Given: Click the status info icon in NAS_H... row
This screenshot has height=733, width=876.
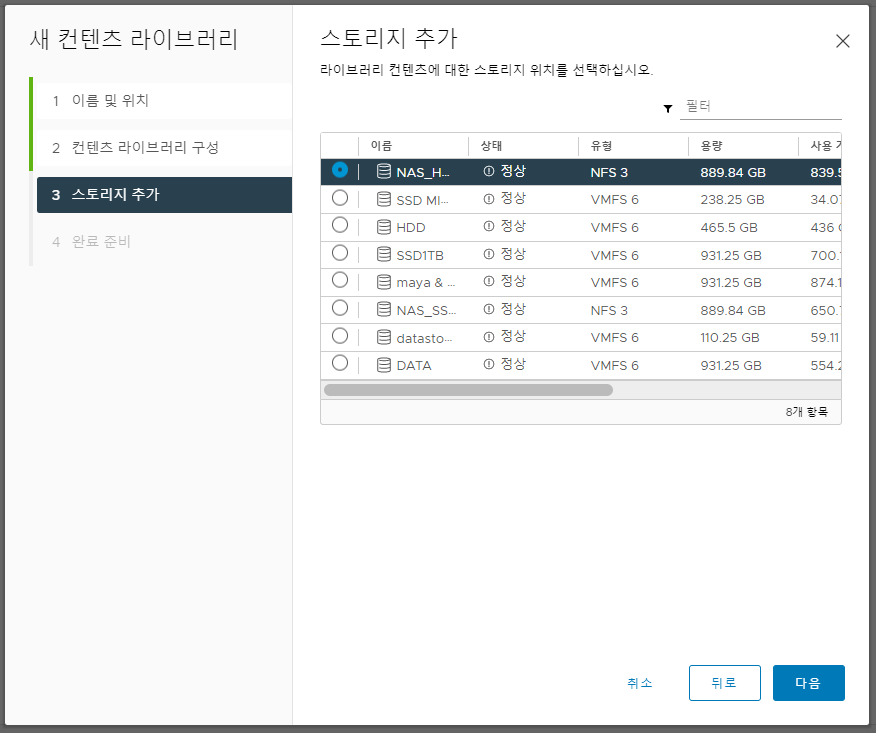Looking at the screenshot, I should click(x=489, y=171).
